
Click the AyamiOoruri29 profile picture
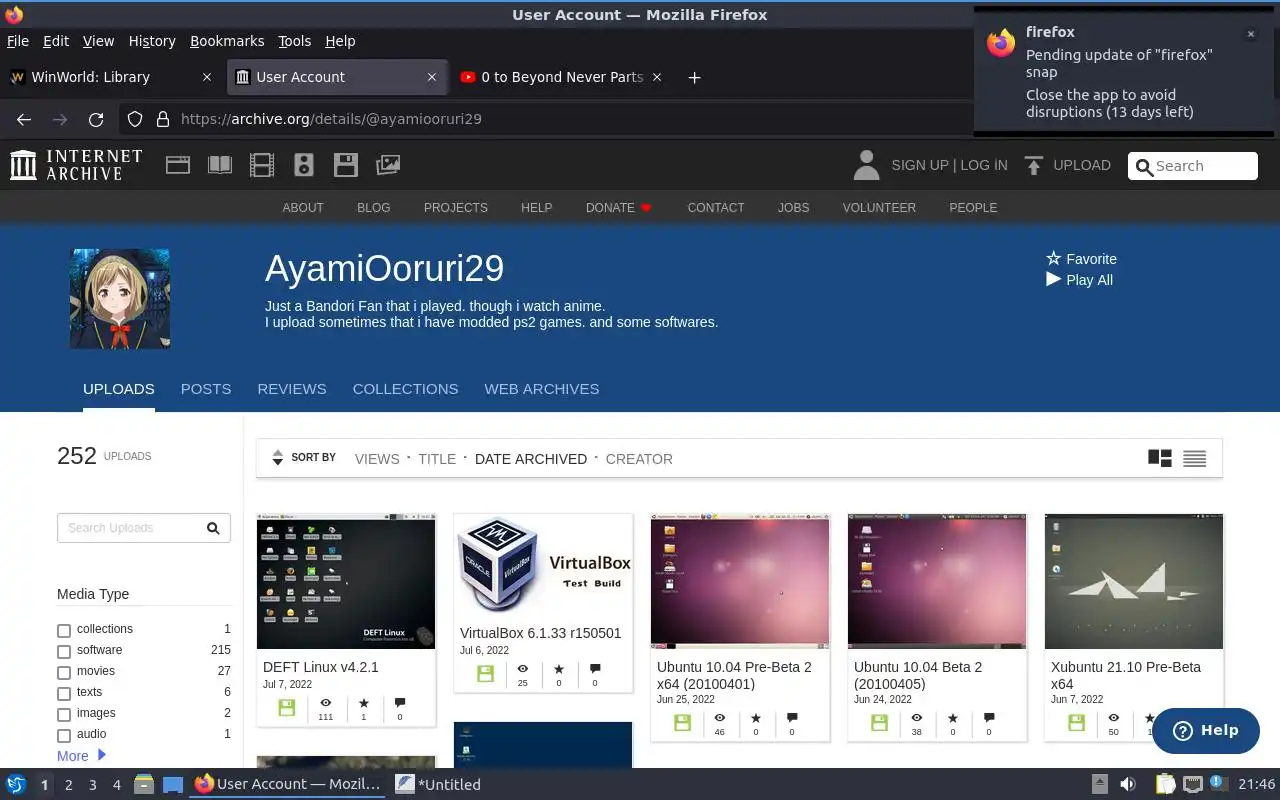(x=120, y=299)
